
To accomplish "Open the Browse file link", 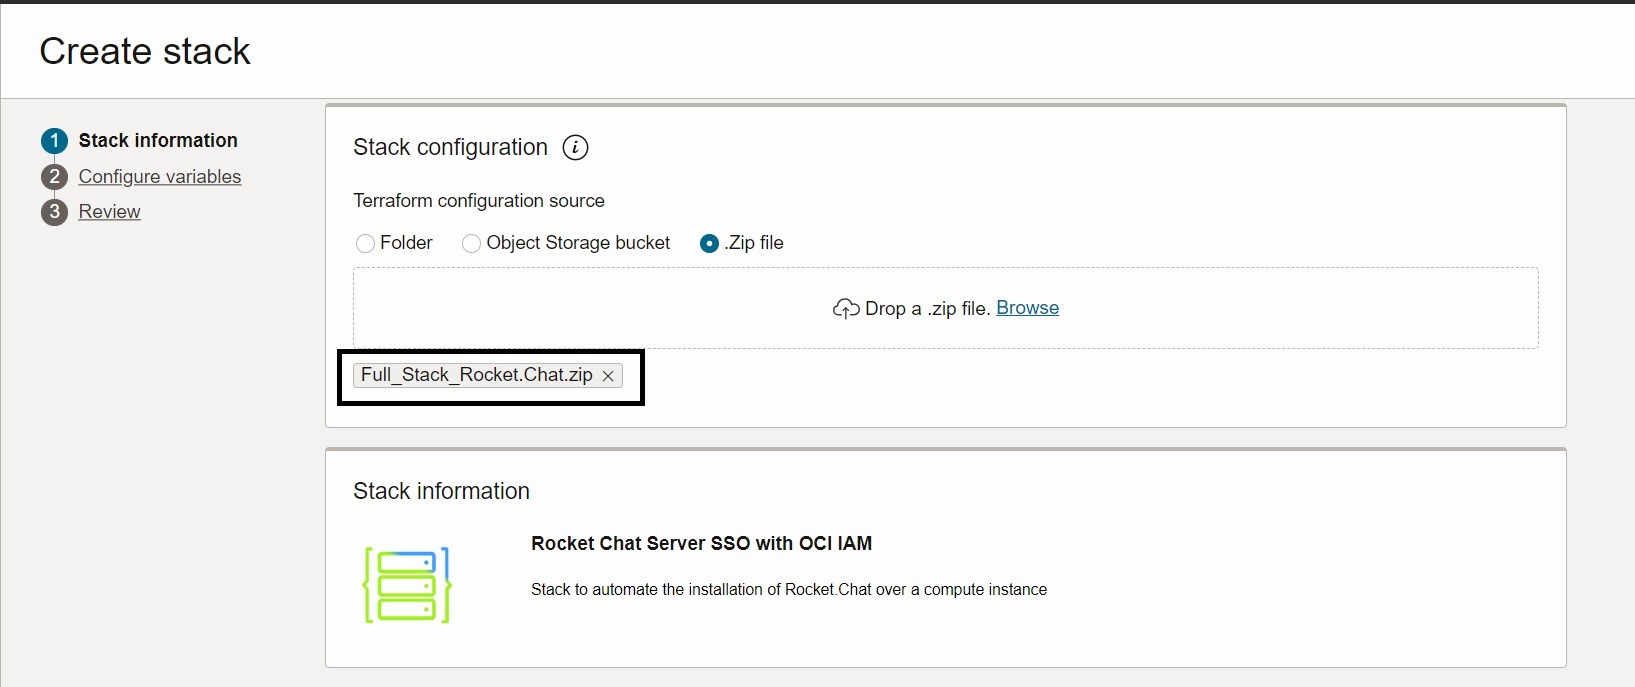I will (x=1027, y=308).
